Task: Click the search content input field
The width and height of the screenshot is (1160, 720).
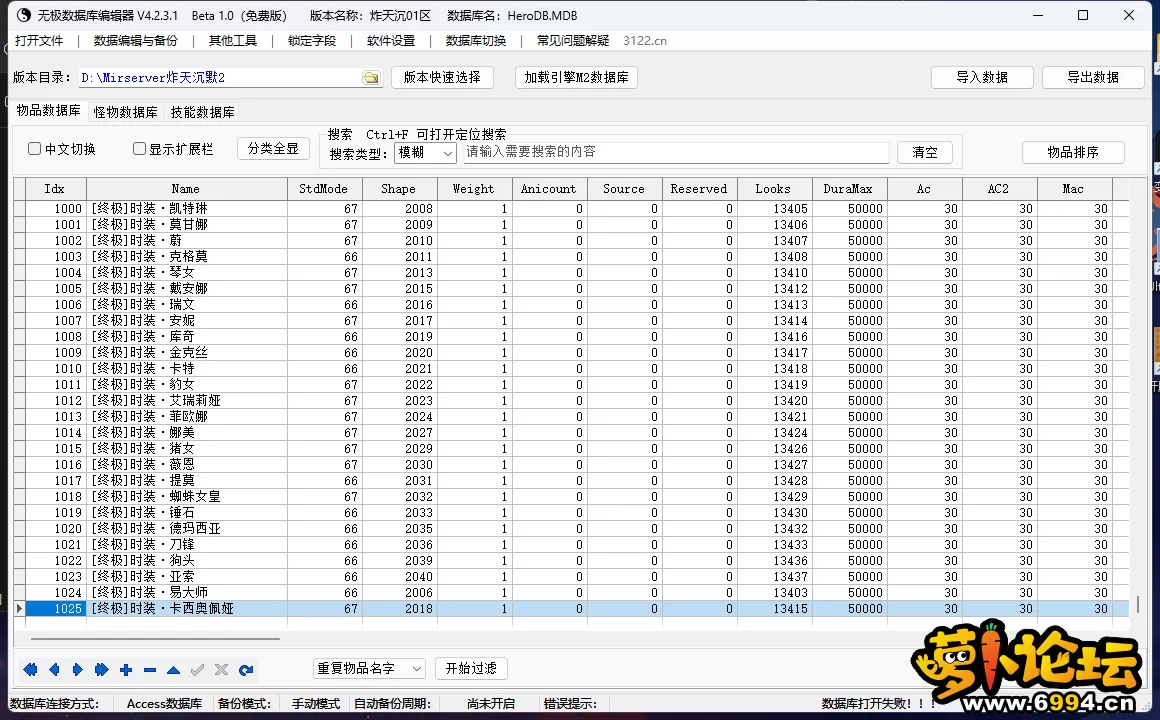Action: tap(675, 152)
